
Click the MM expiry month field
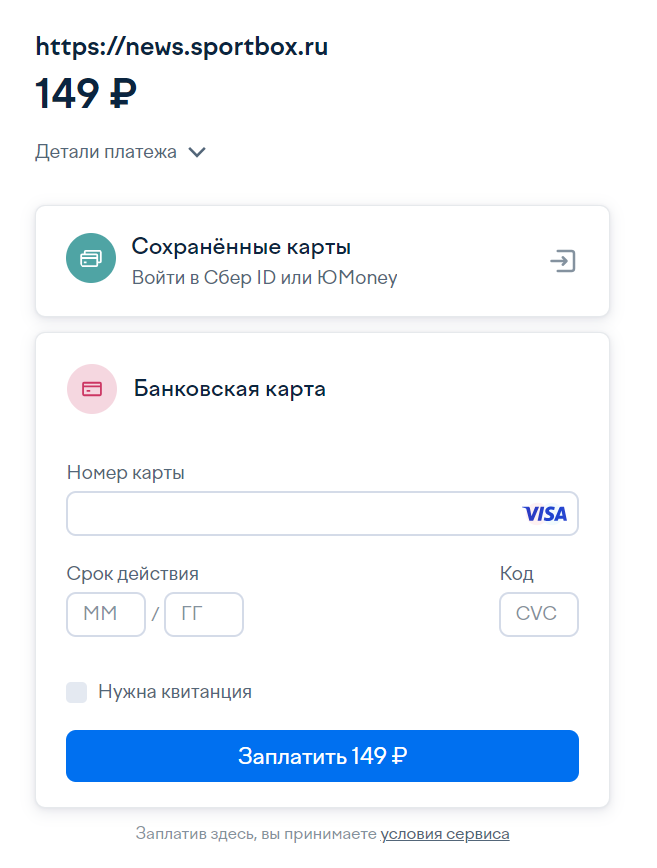(x=105, y=614)
